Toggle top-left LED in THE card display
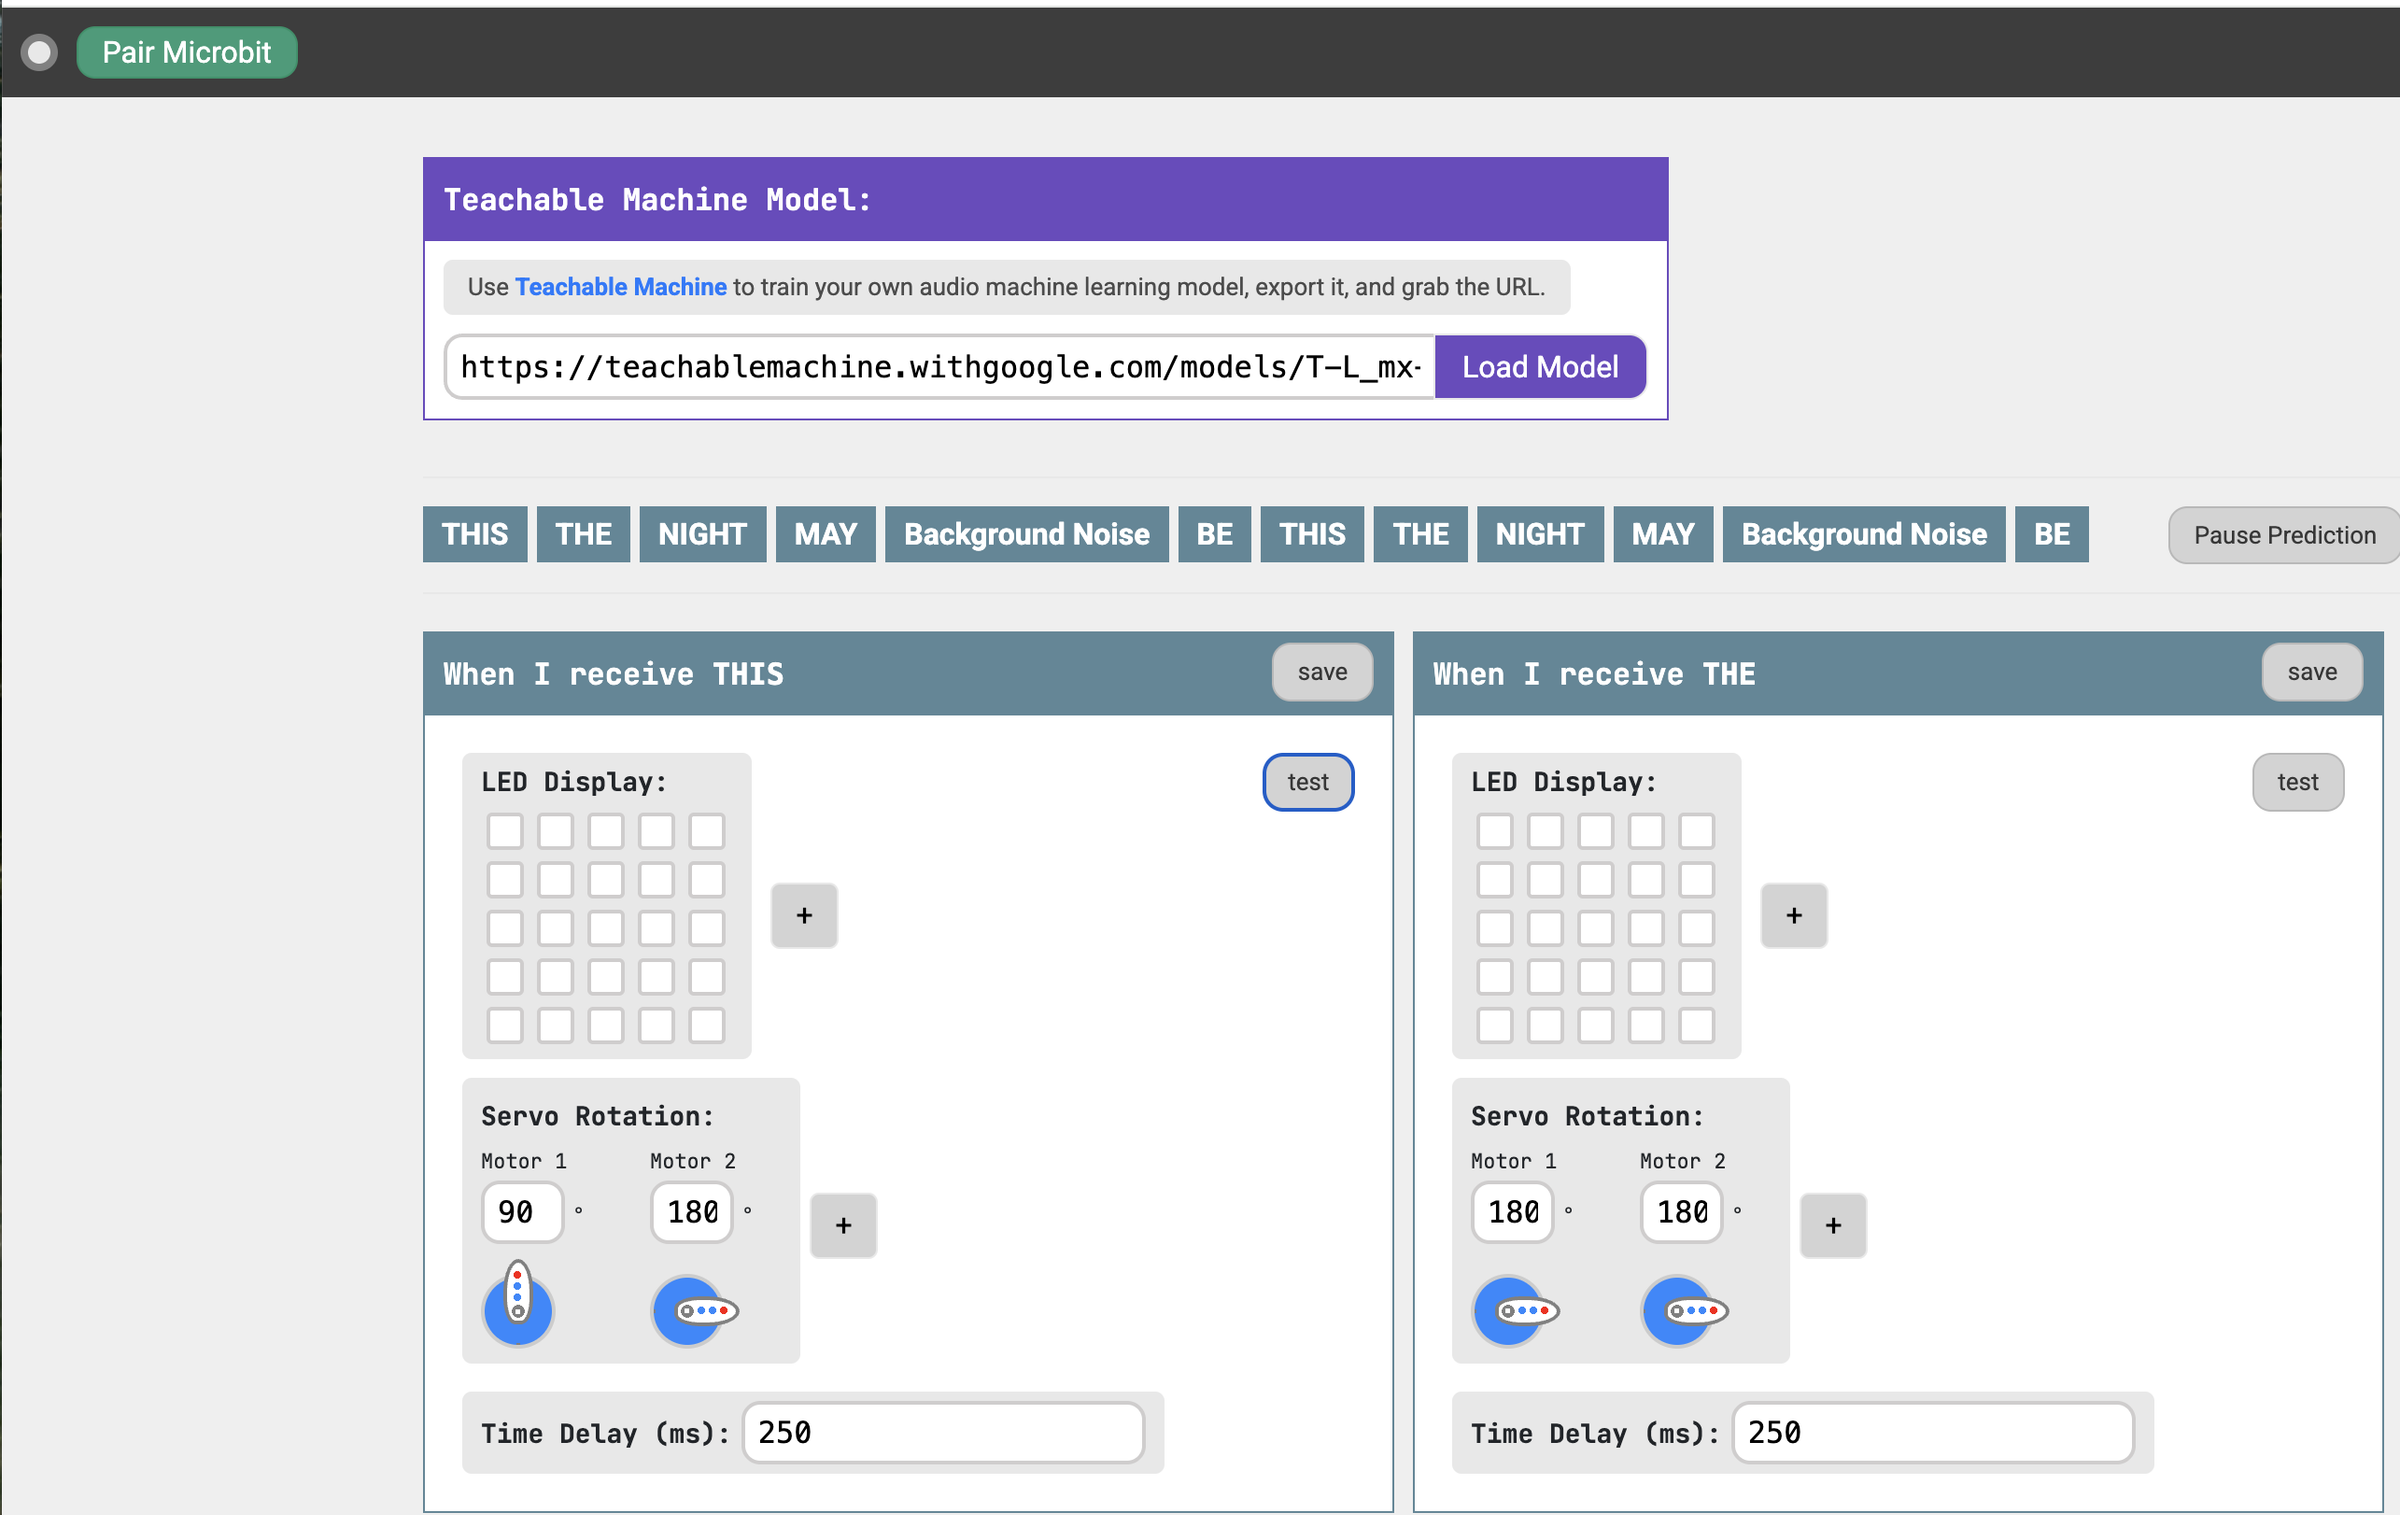Image resolution: width=2400 pixels, height=1515 pixels. [x=1495, y=831]
